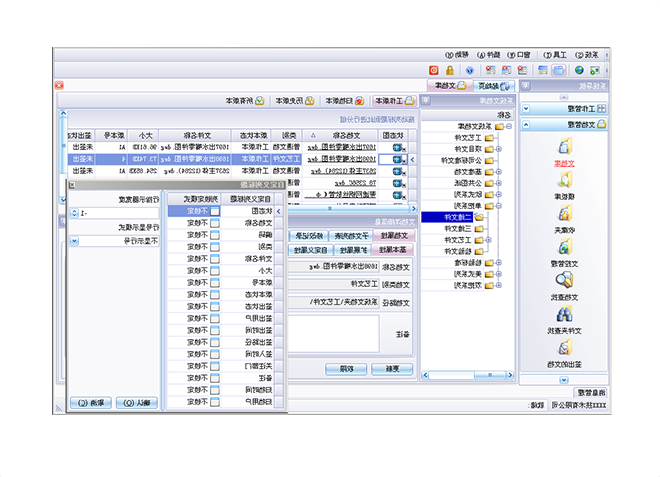The height and width of the screenshot is (477, 660).
Task: Toggle the 文档名称 column lock checkbox
Action: tap(215, 223)
